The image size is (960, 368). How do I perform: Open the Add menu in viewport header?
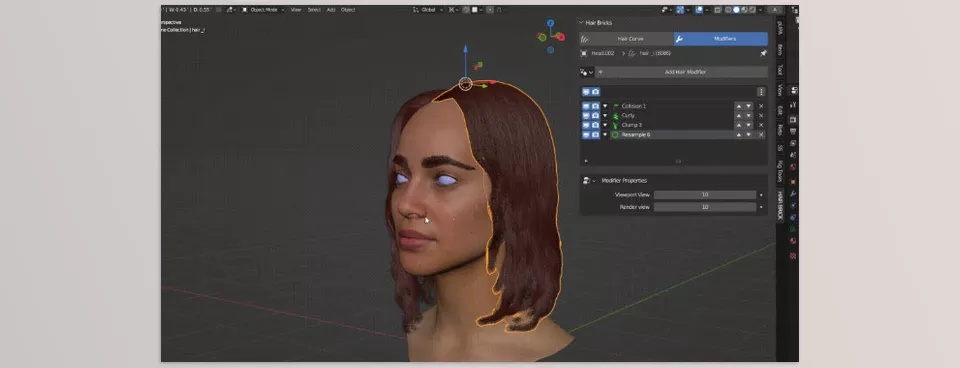[x=331, y=10]
